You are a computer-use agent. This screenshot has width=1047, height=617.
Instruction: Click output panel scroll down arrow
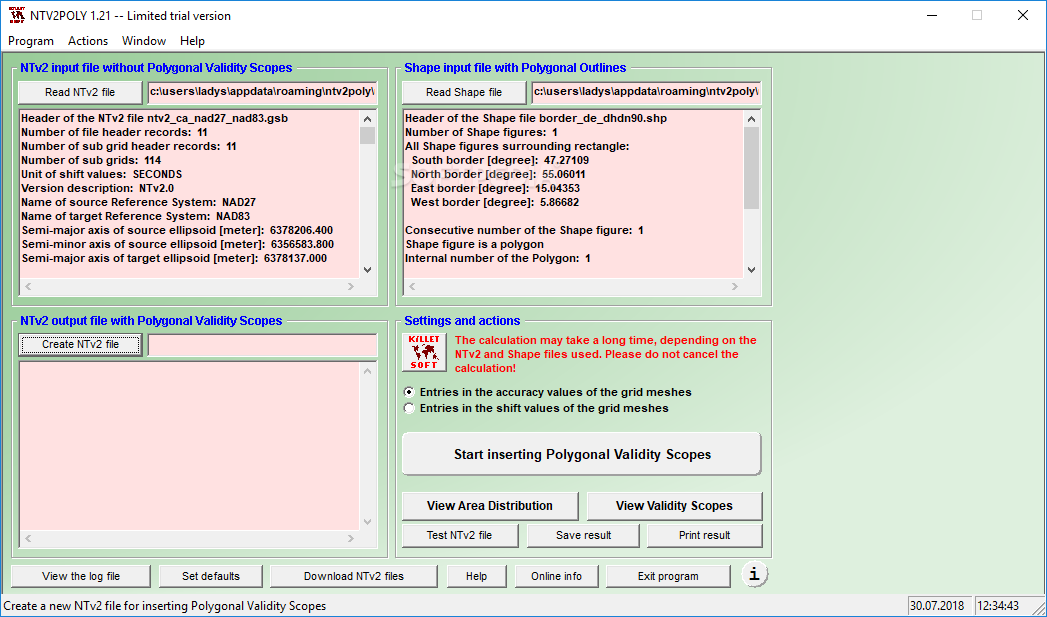pyautogui.click(x=367, y=522)
